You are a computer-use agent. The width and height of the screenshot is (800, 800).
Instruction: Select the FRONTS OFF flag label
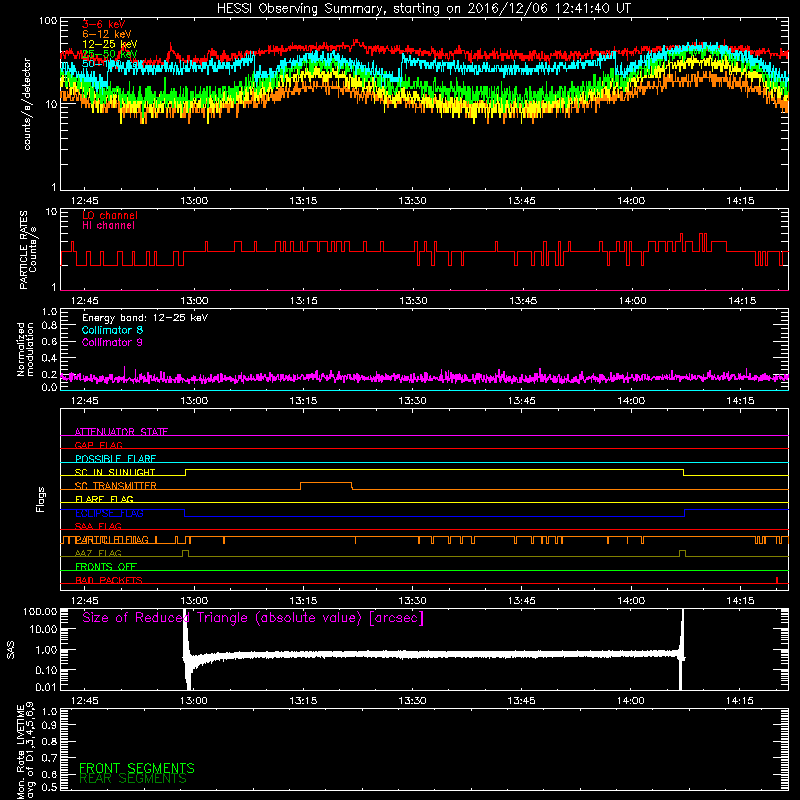[106, 567]
